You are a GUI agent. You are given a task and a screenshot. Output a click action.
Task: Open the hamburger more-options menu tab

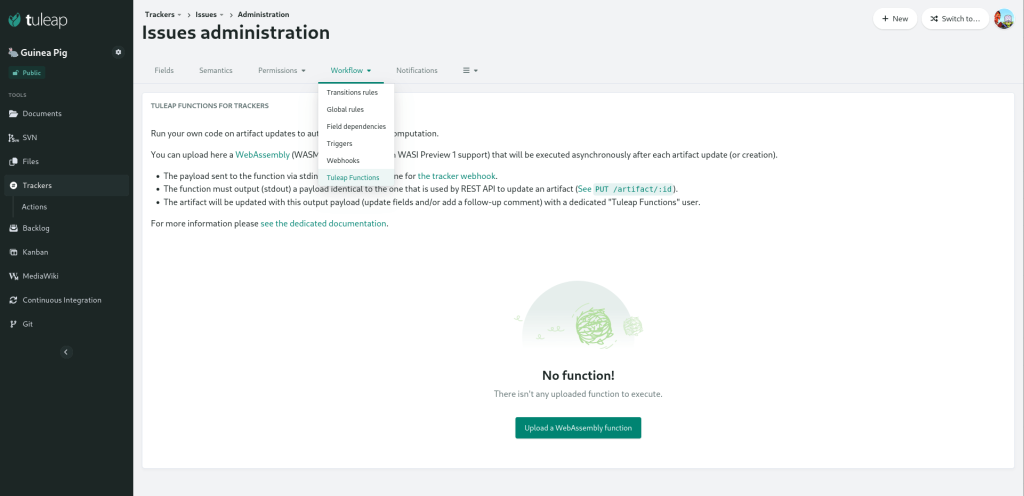coord(470,70)
